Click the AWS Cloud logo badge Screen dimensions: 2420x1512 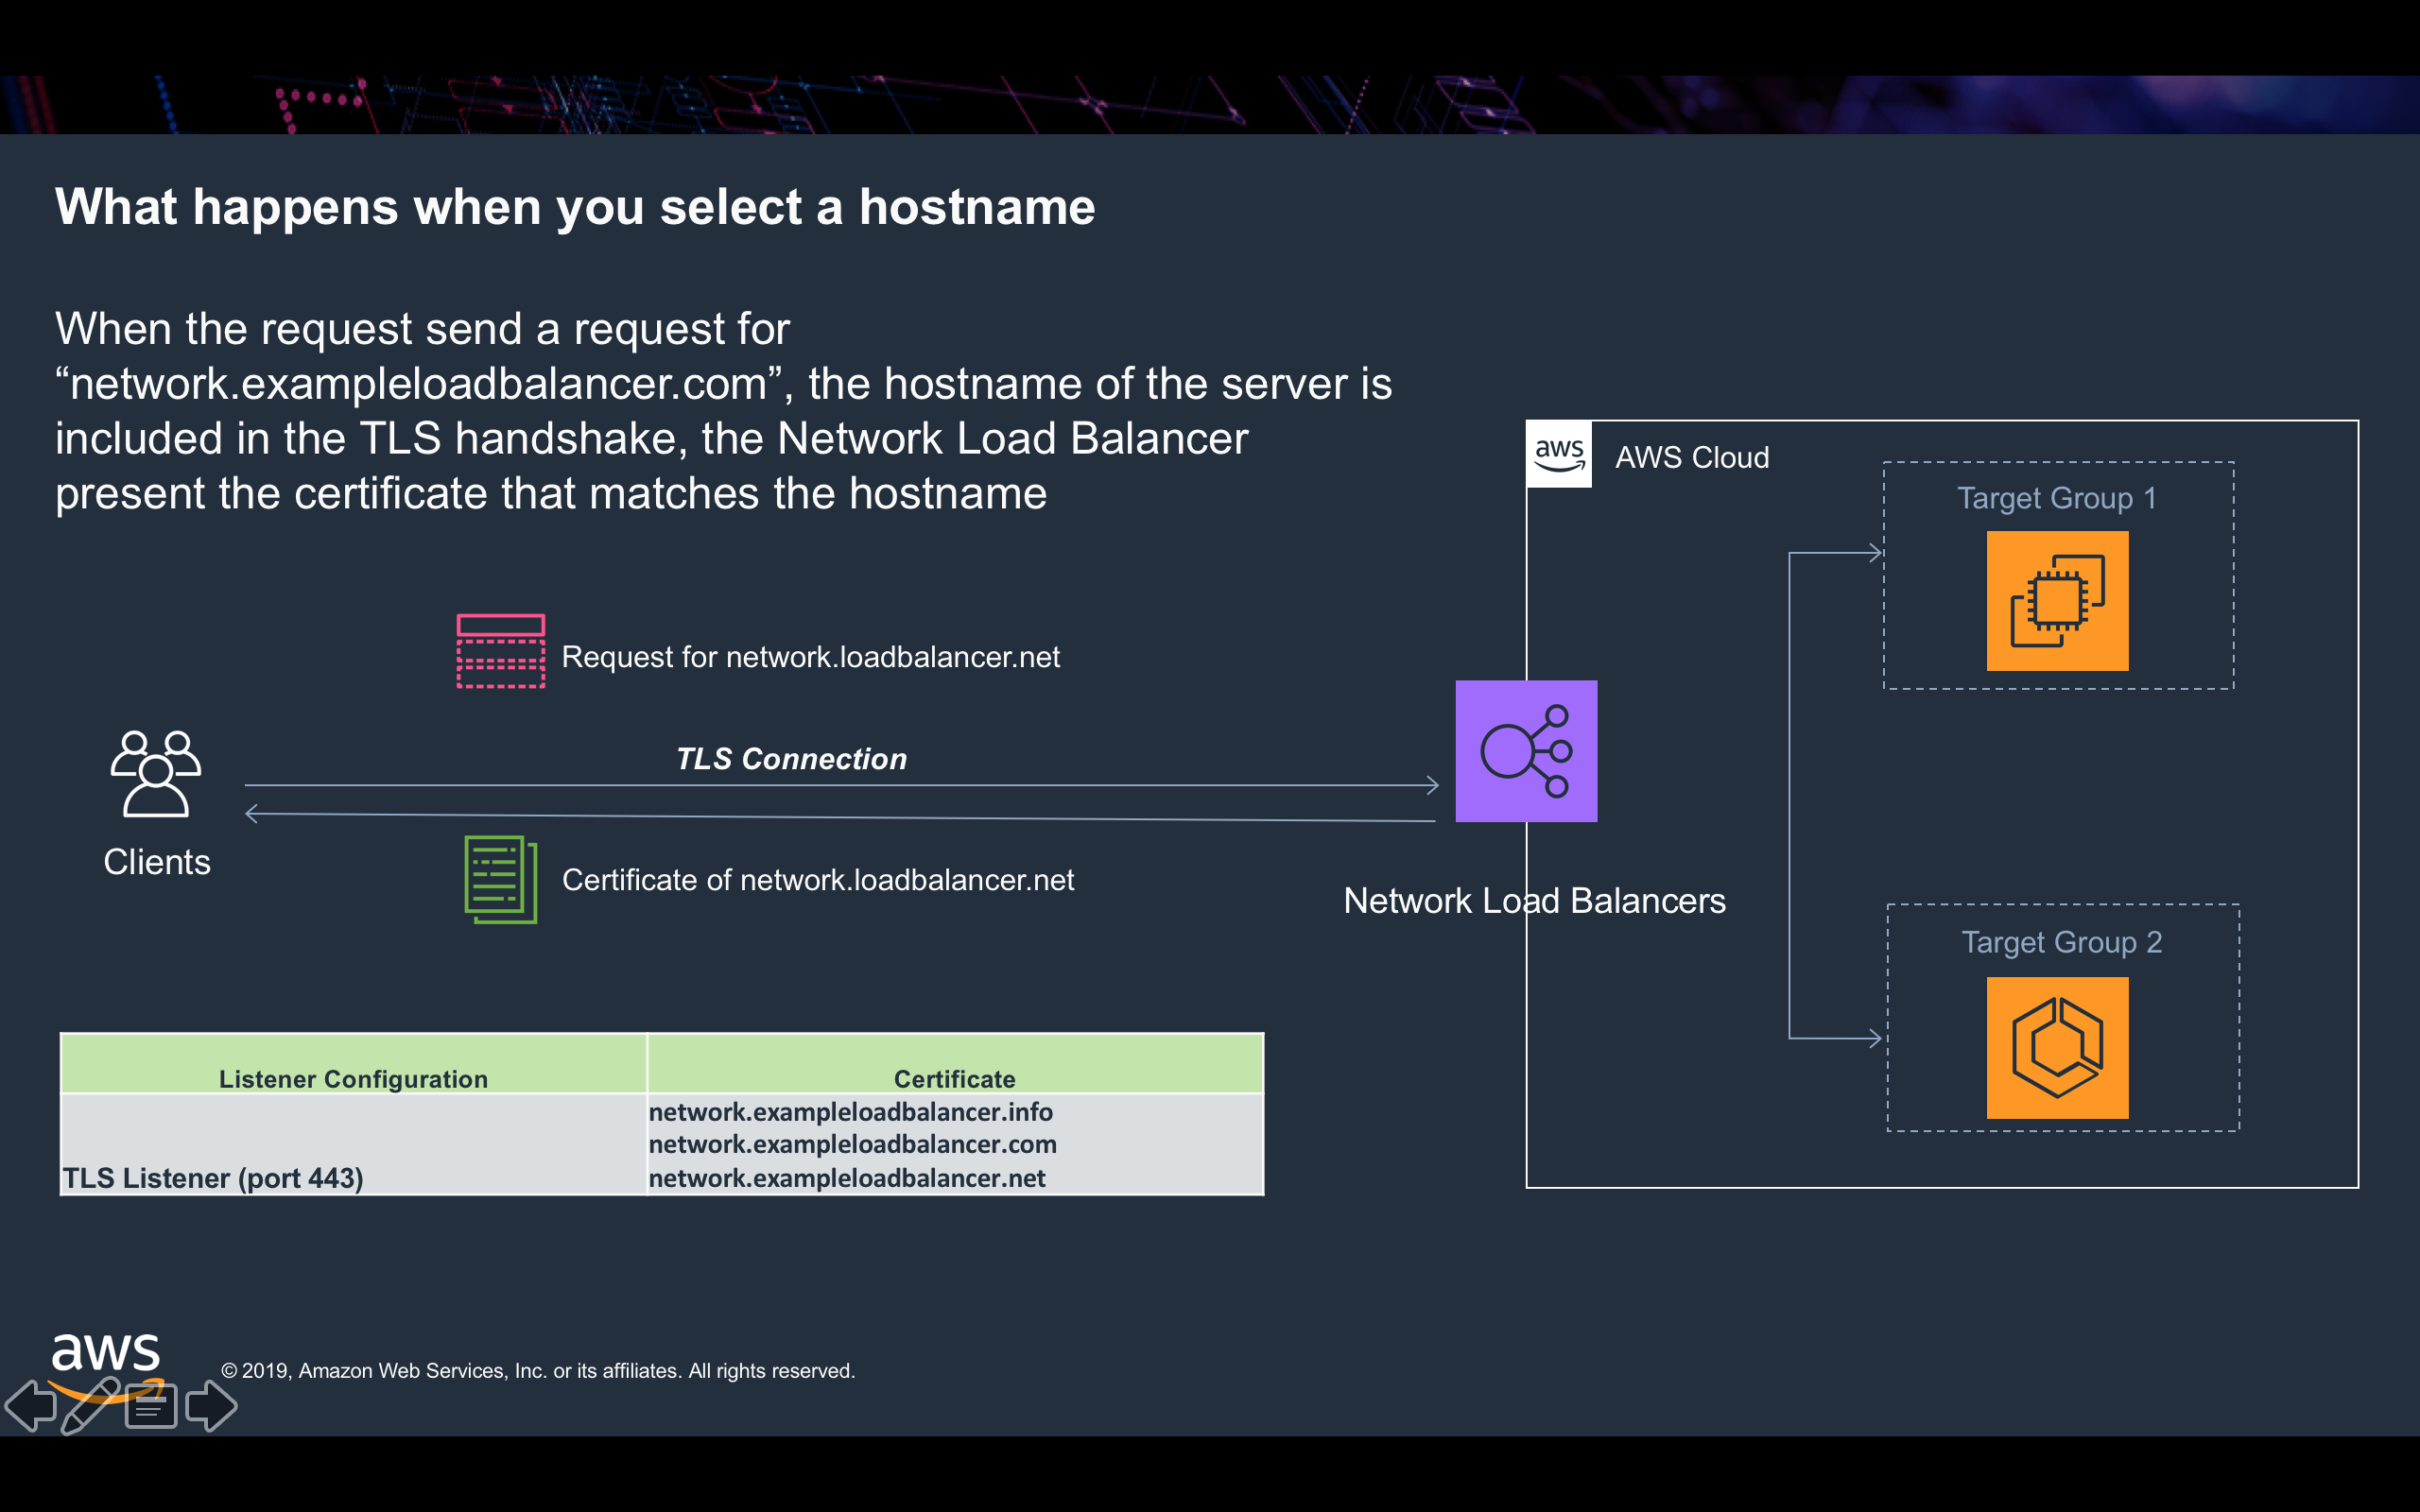(x=1558, y=455)
